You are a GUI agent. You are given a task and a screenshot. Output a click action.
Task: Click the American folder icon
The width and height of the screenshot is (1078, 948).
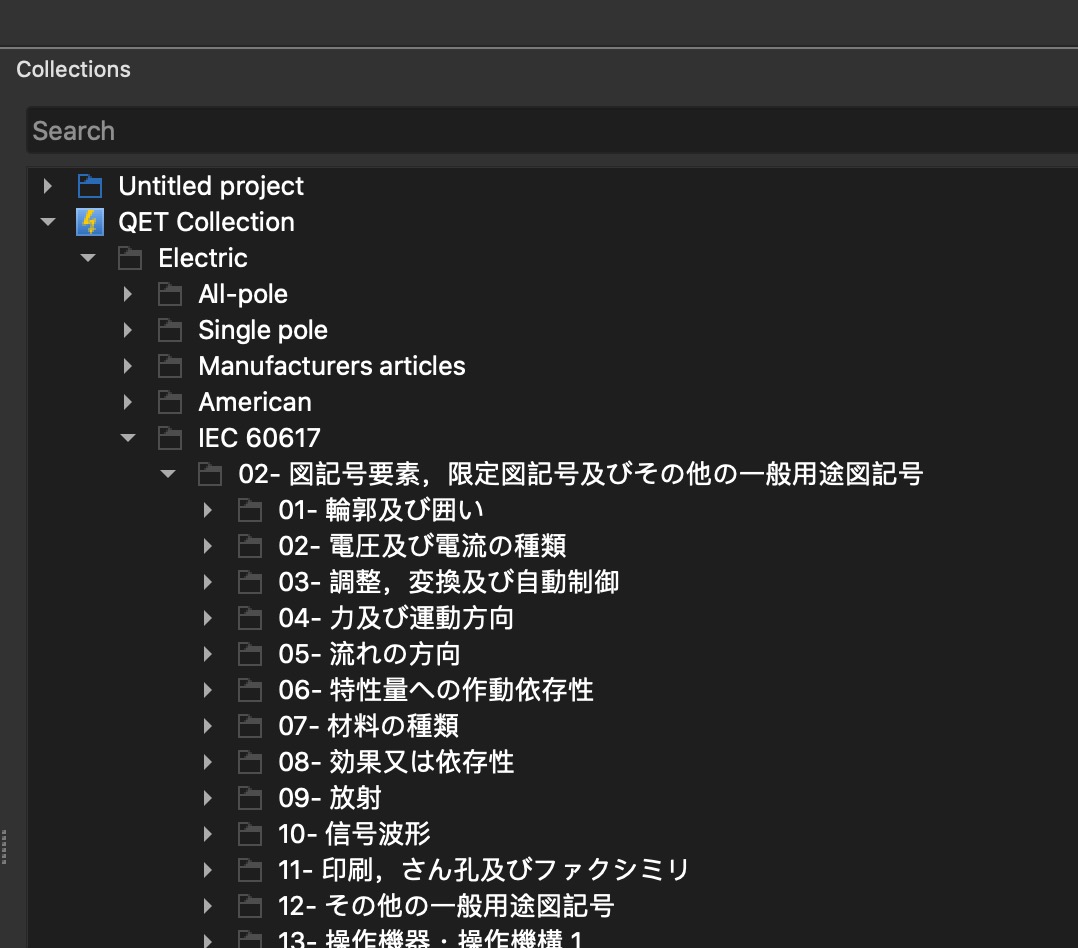170,402
